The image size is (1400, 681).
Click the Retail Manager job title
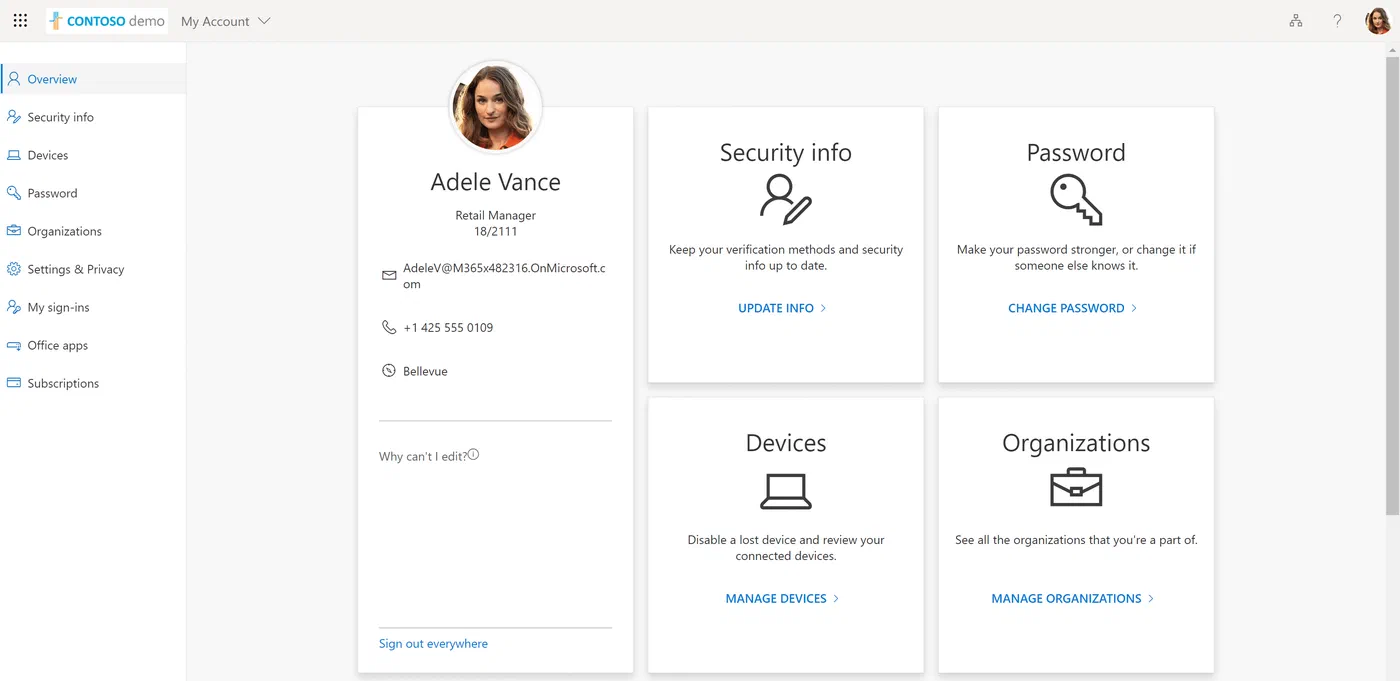point(496,215)
